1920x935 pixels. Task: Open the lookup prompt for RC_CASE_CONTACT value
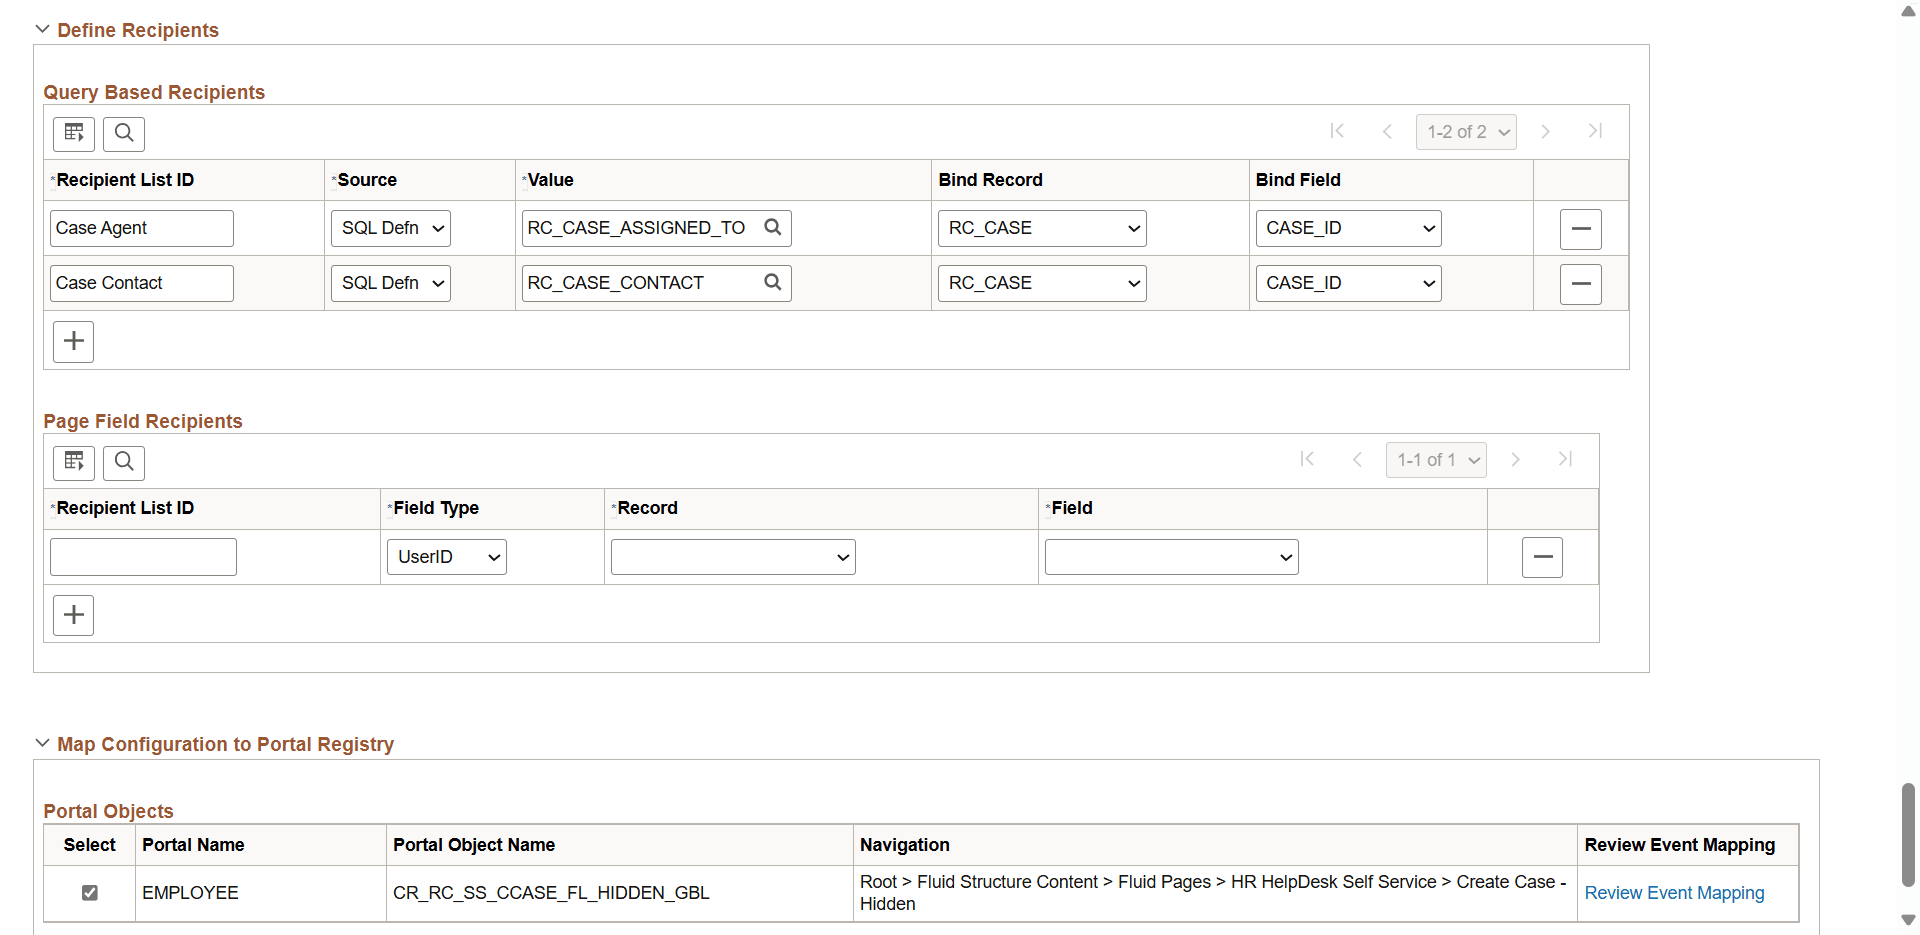(772, 282)
